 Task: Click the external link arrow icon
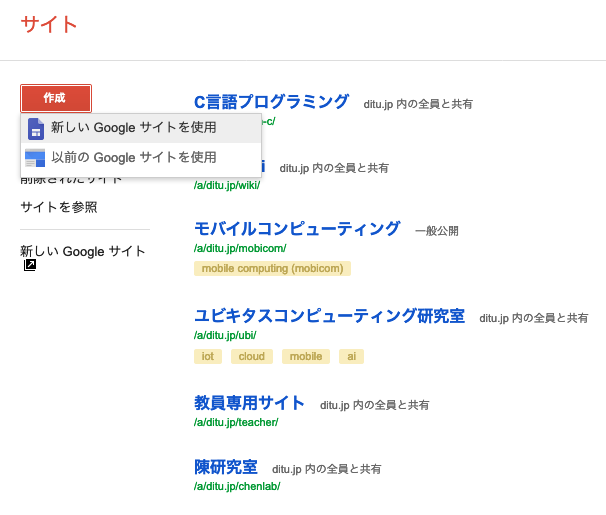[x=30, y=265]
